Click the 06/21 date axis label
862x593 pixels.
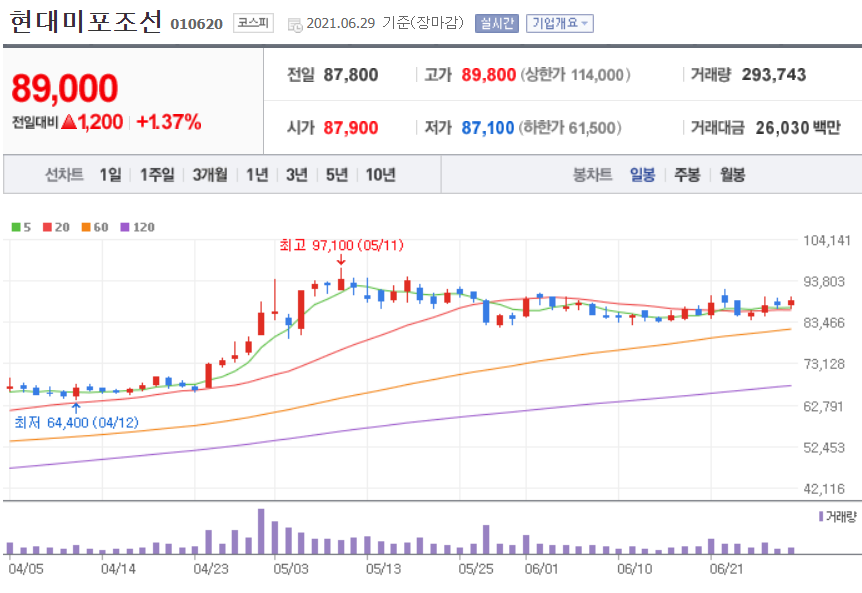click(726, 569)
